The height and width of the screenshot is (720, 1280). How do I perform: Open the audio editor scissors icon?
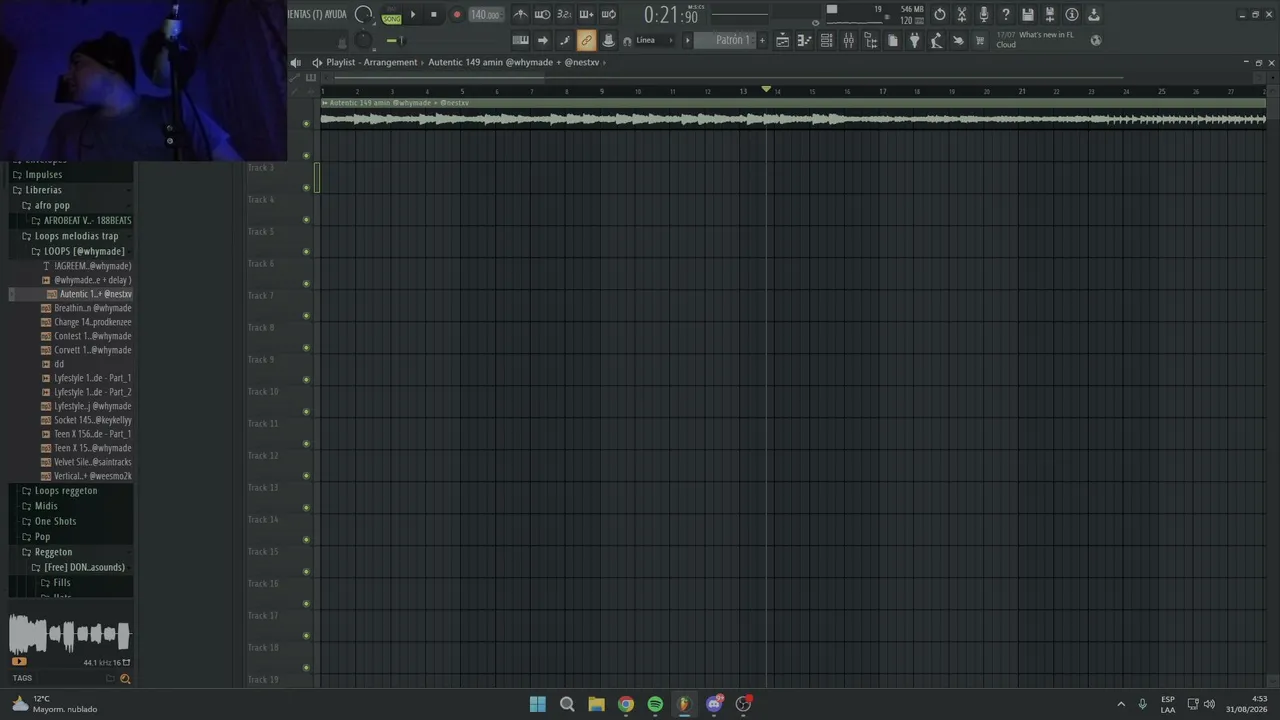pyautogui.click(x=962, y=14)
